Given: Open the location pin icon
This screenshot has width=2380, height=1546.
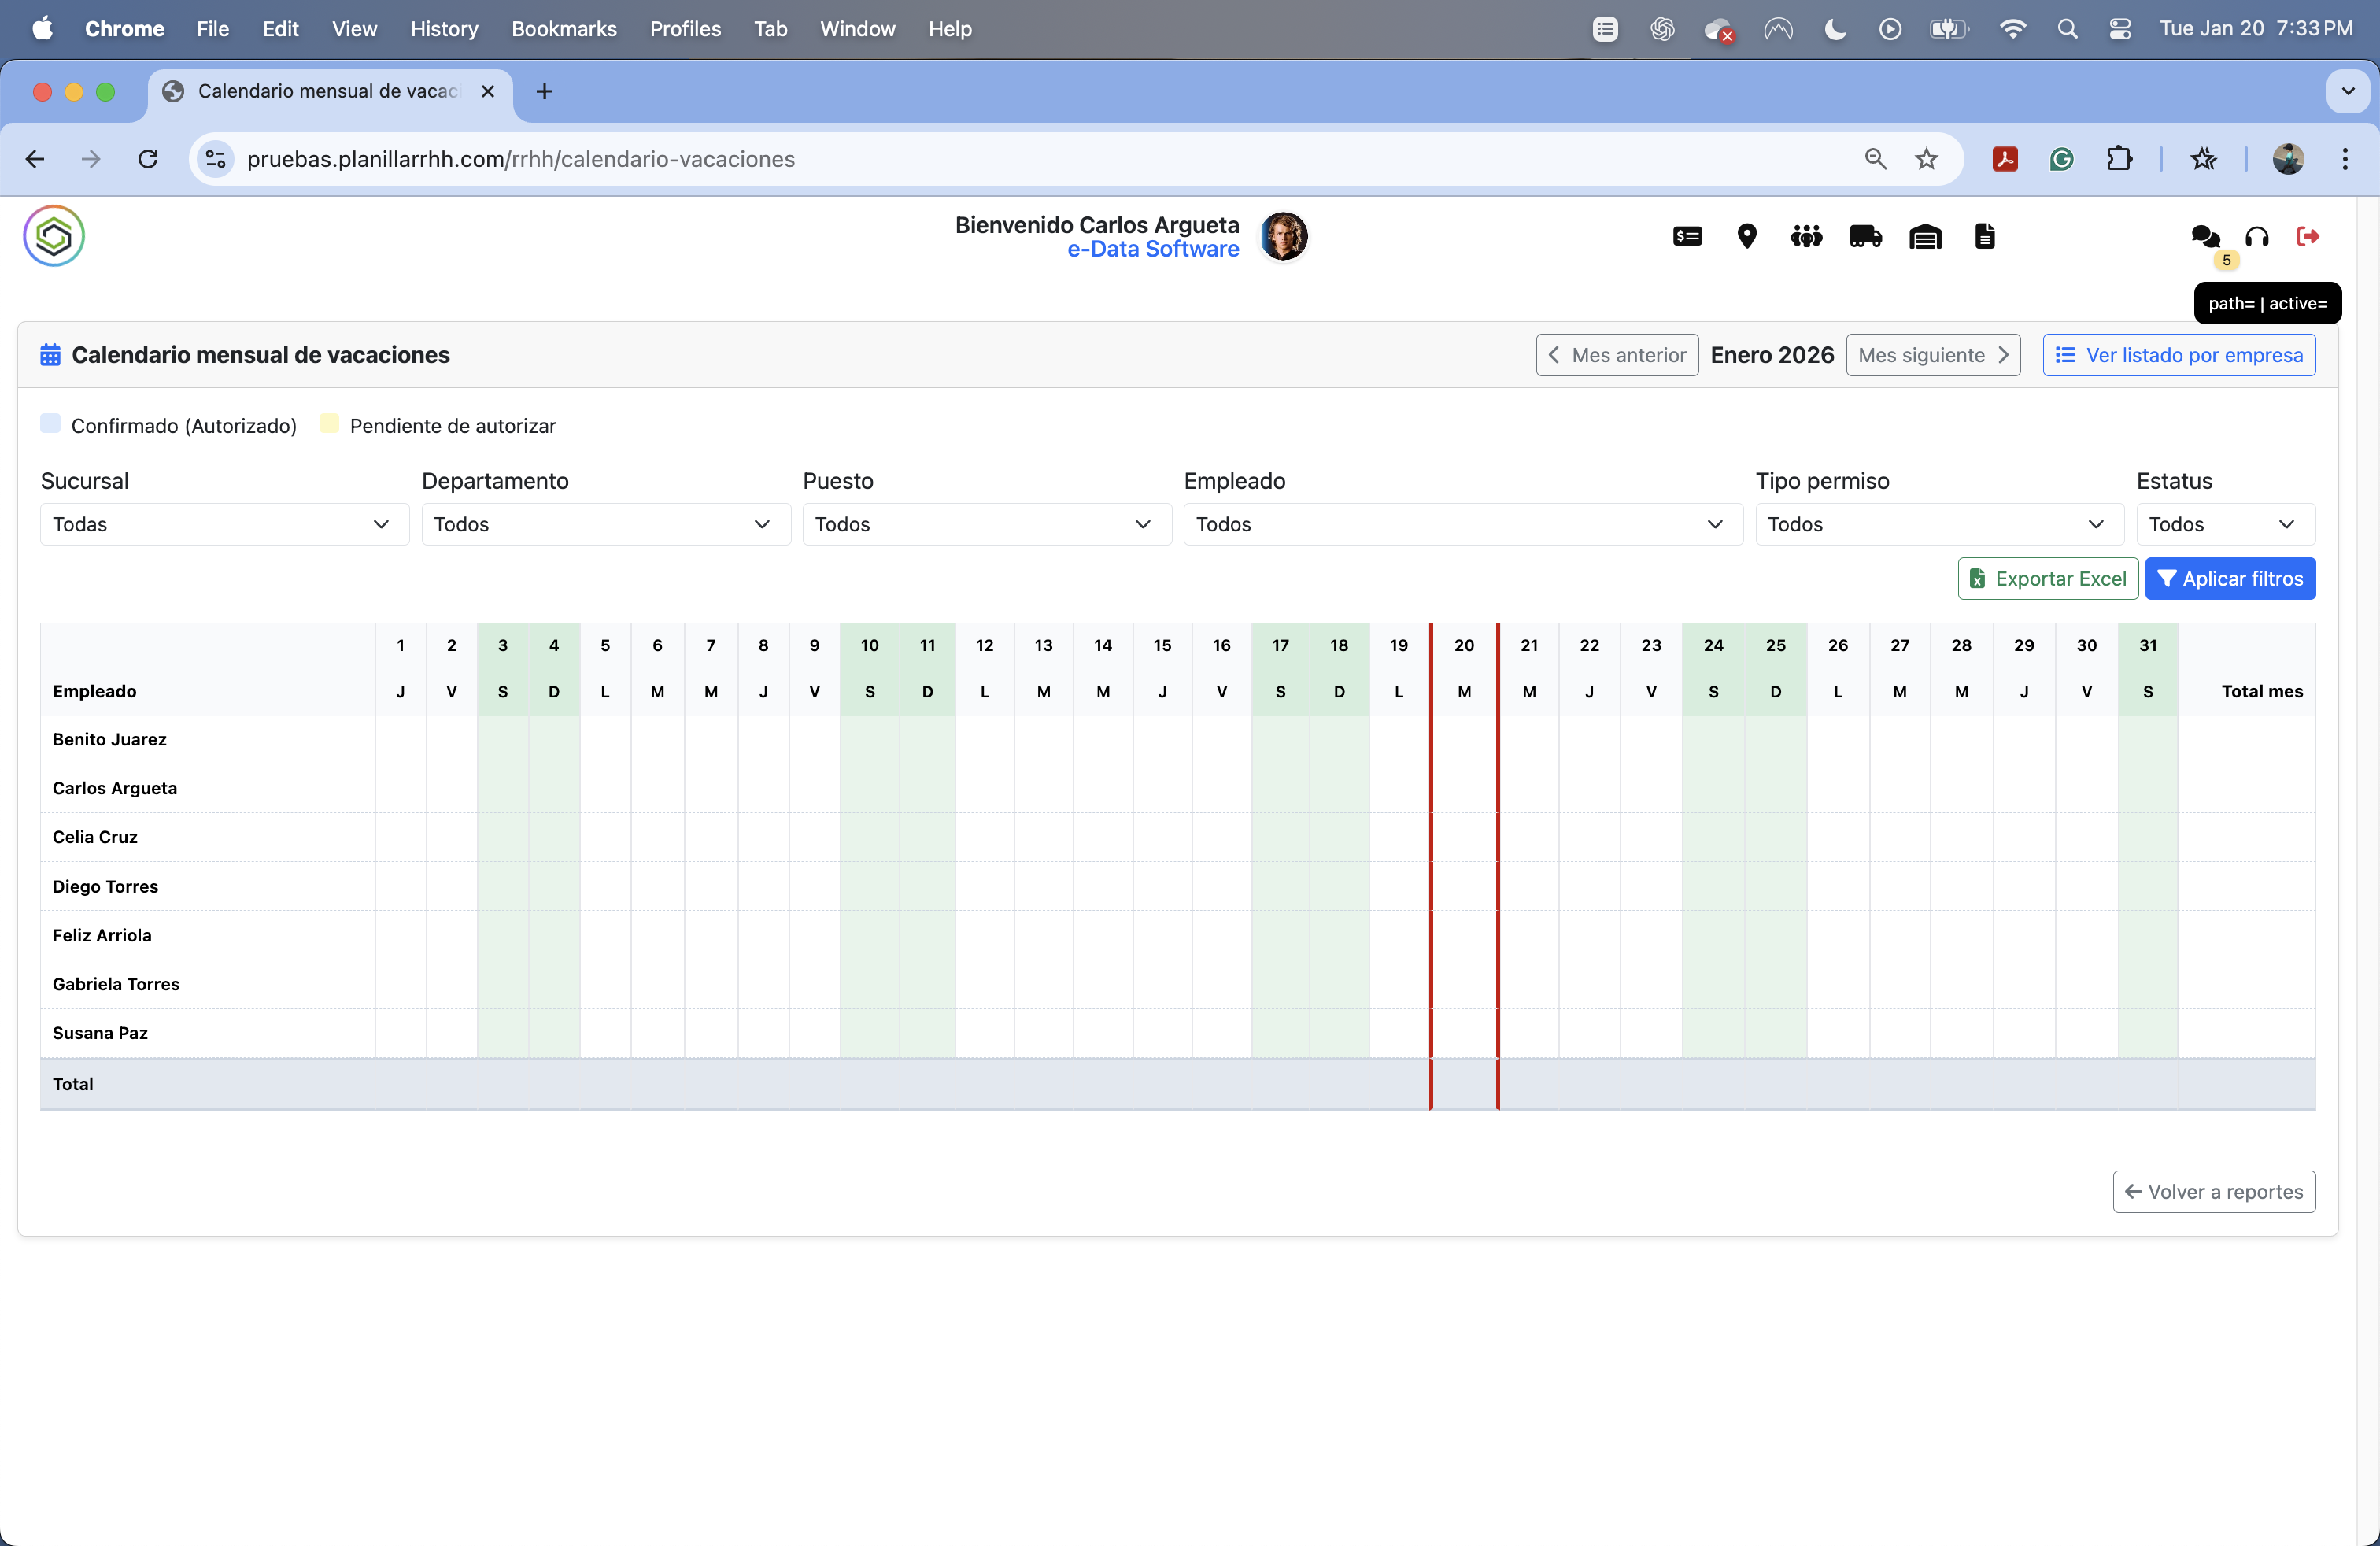Looking at the screenshot, I should 1746,236.
